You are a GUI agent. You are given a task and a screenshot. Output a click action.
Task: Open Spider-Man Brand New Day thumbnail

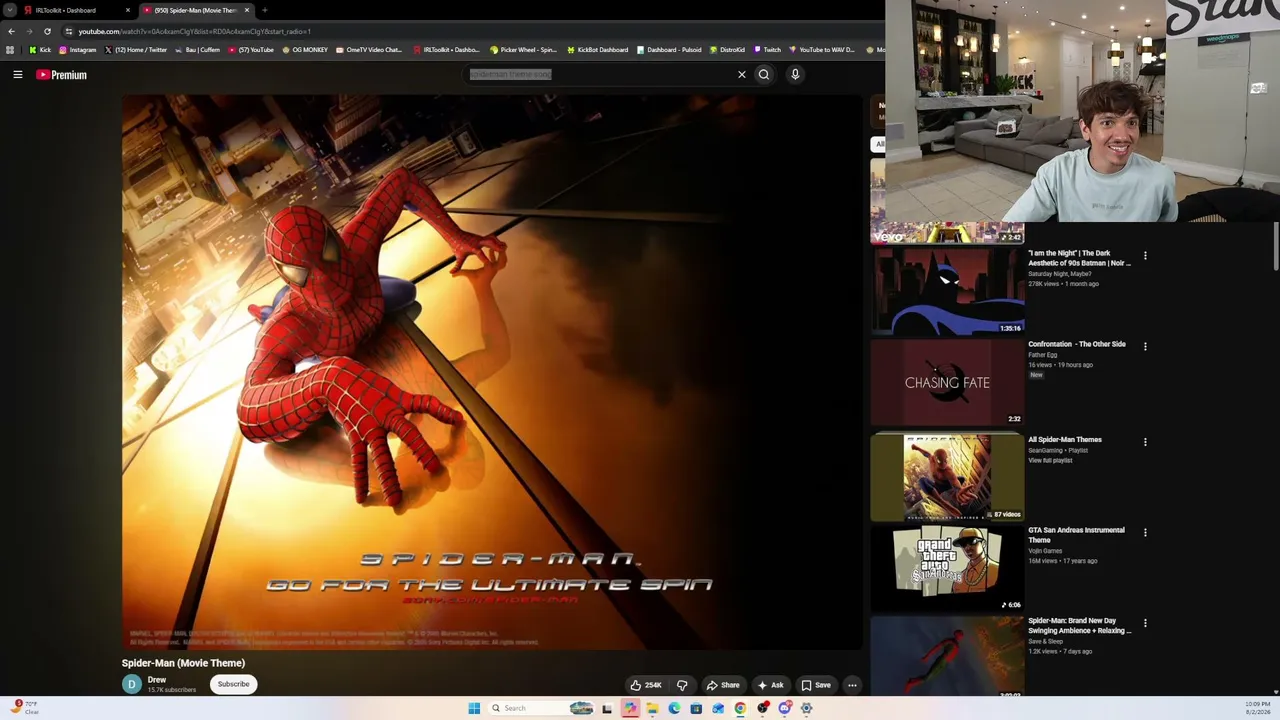click(947, 656)
